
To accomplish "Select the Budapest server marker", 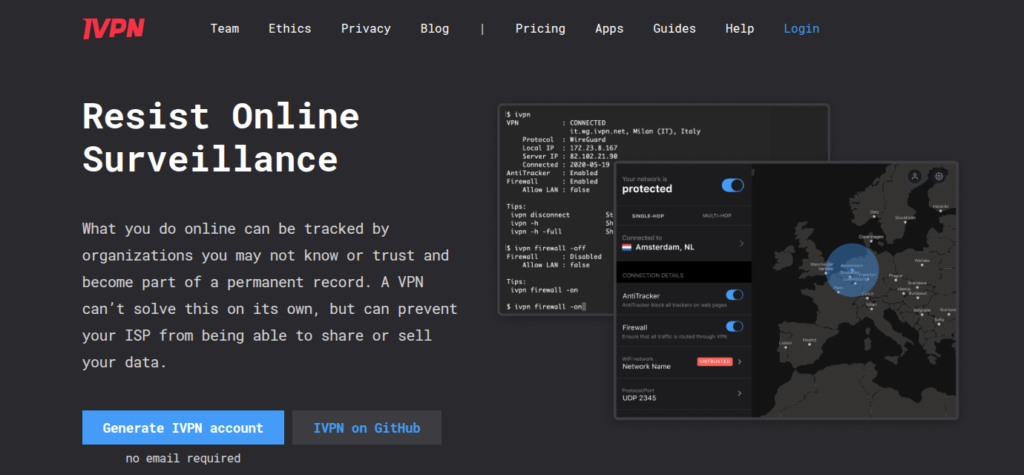I will (918, 297).
